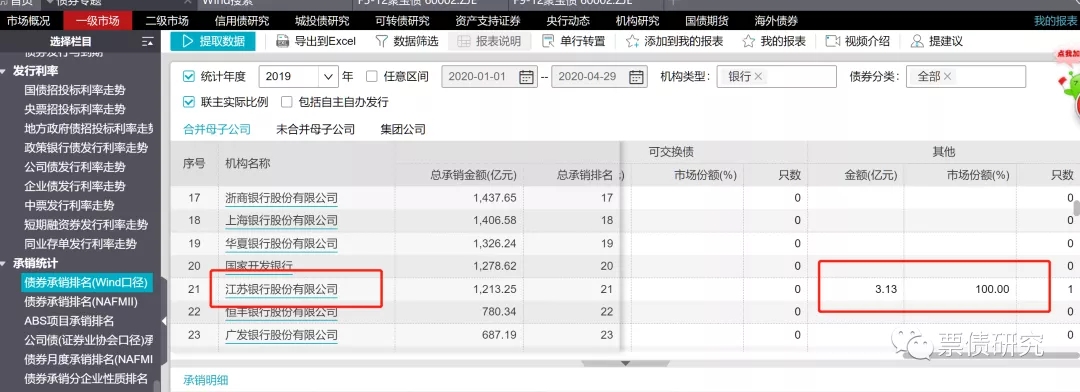Open the 数据筛选 filter icon
This screenshot has width=1080, height=392.
coord(381,41)
